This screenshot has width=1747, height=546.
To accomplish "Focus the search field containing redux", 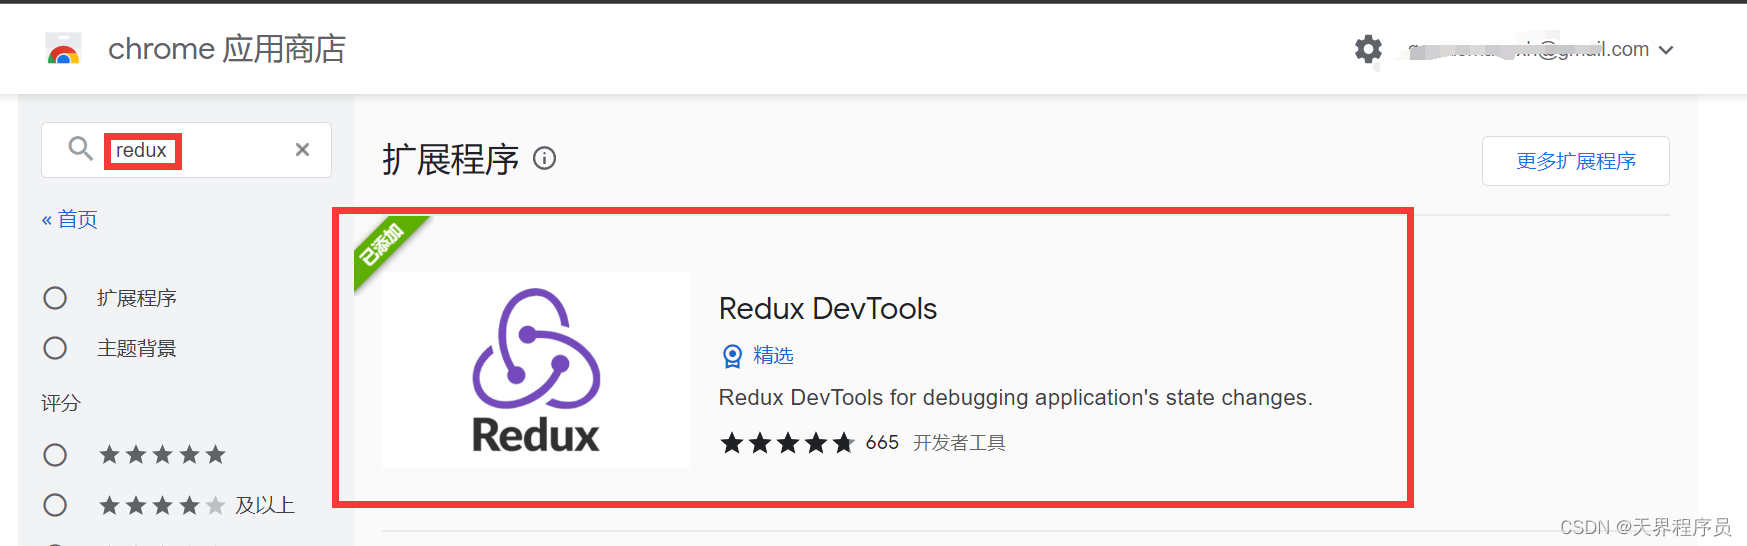I will (x=186, y=150).
